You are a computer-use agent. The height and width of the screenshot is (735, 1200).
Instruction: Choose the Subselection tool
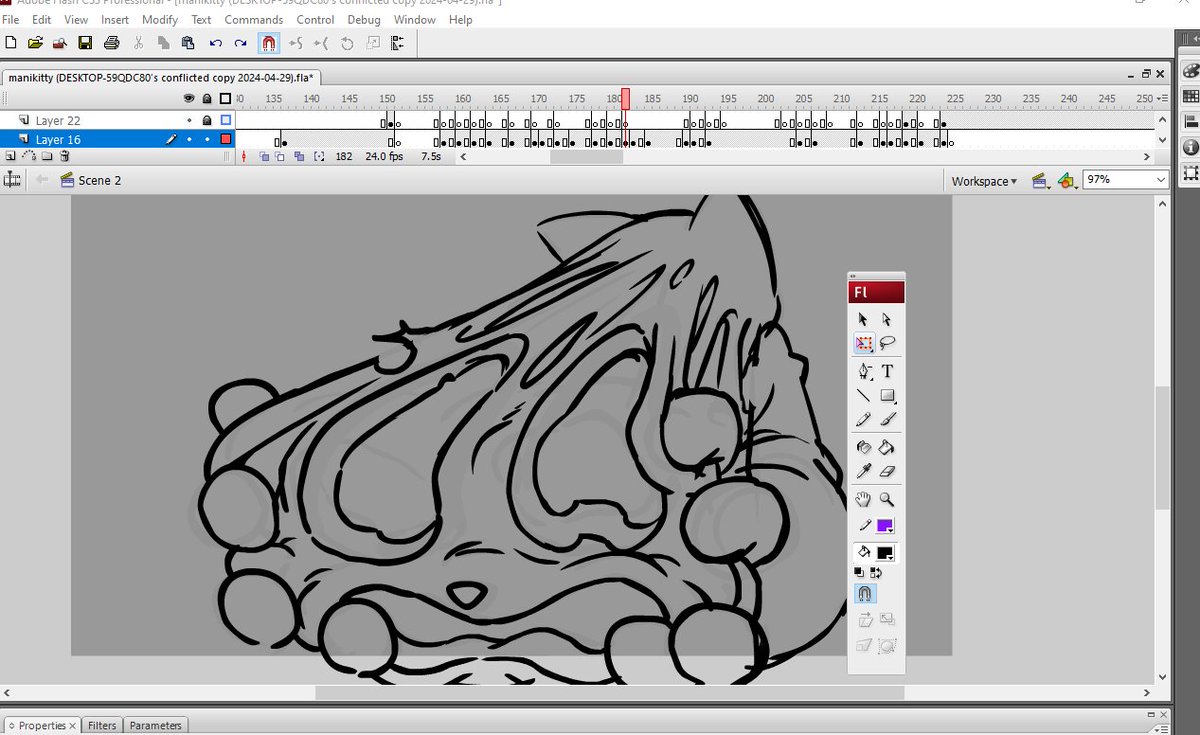[x=887, y=320]
